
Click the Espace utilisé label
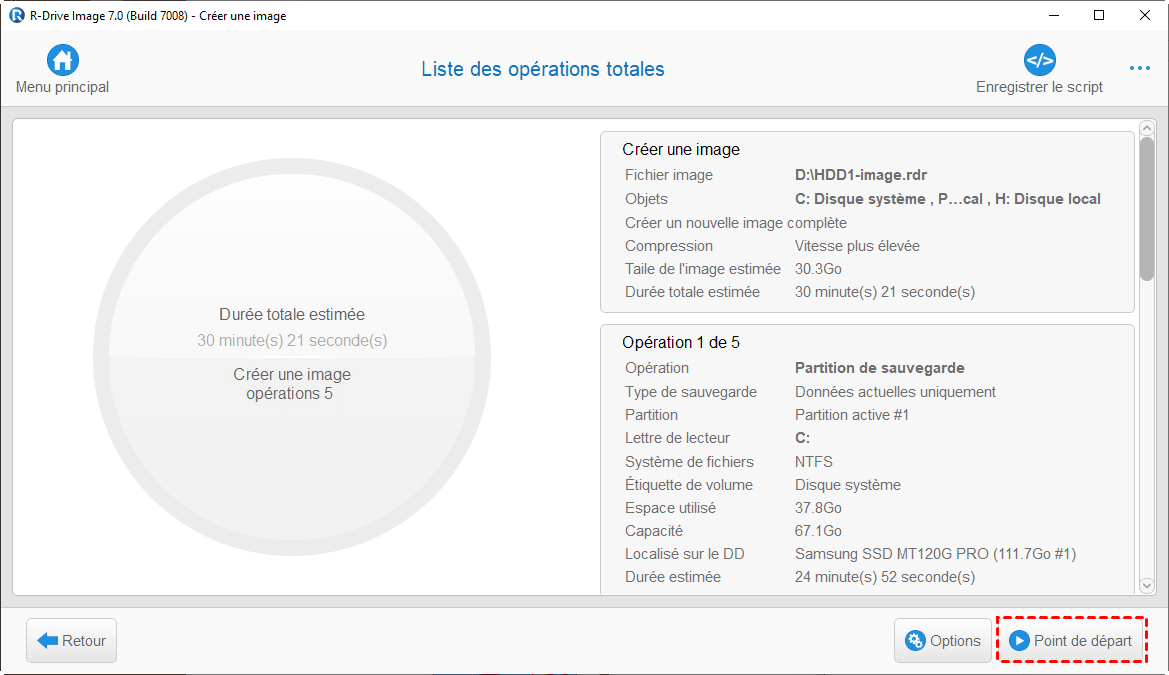tap(669, 508)
